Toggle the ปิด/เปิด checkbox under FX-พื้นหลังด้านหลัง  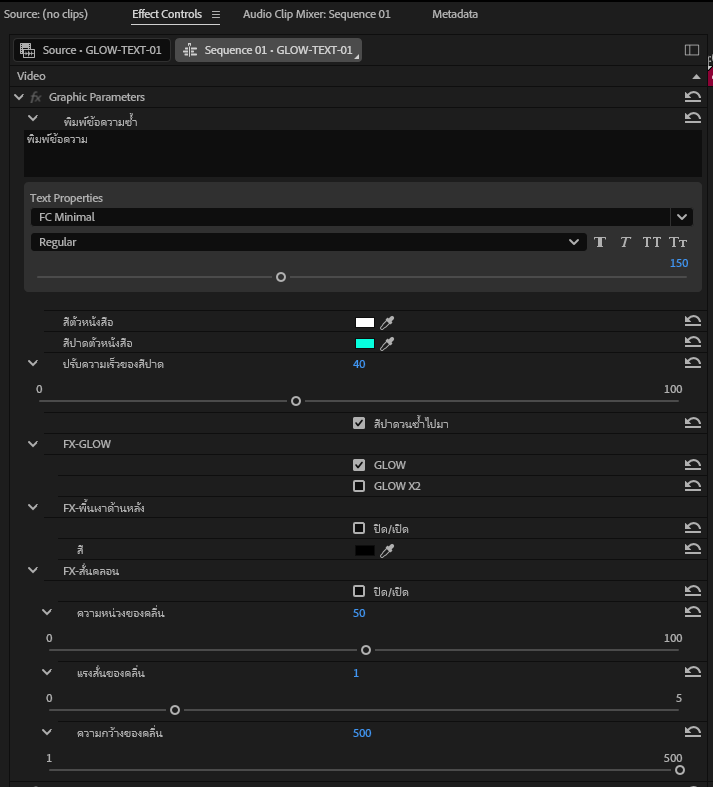click(x=359, y=528)
